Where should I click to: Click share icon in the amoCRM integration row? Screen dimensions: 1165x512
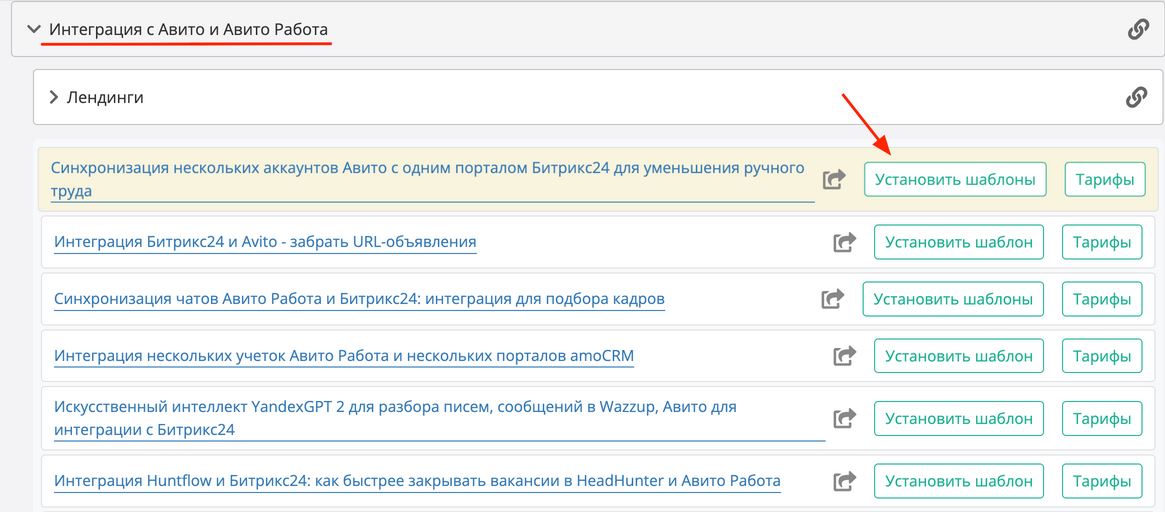845,356
